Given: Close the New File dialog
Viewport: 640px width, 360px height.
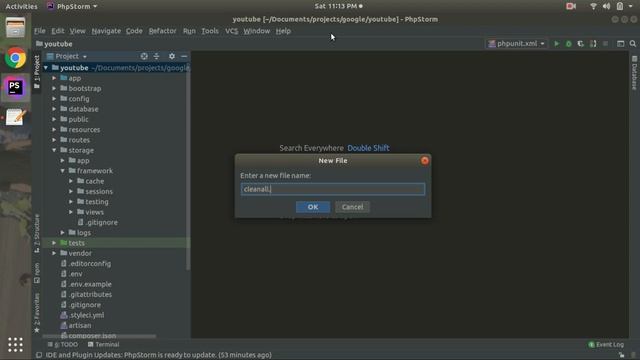Looking at the screenshot, I should point(424,160).
